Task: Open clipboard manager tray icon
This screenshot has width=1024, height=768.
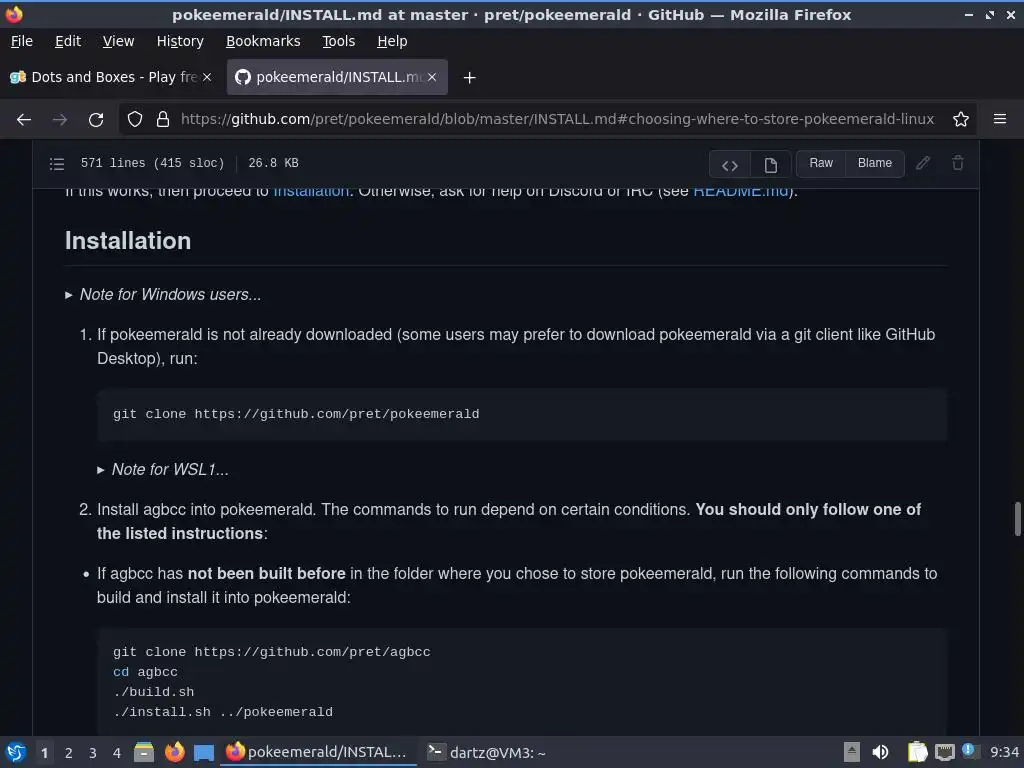Action: (x=917, y=752)
